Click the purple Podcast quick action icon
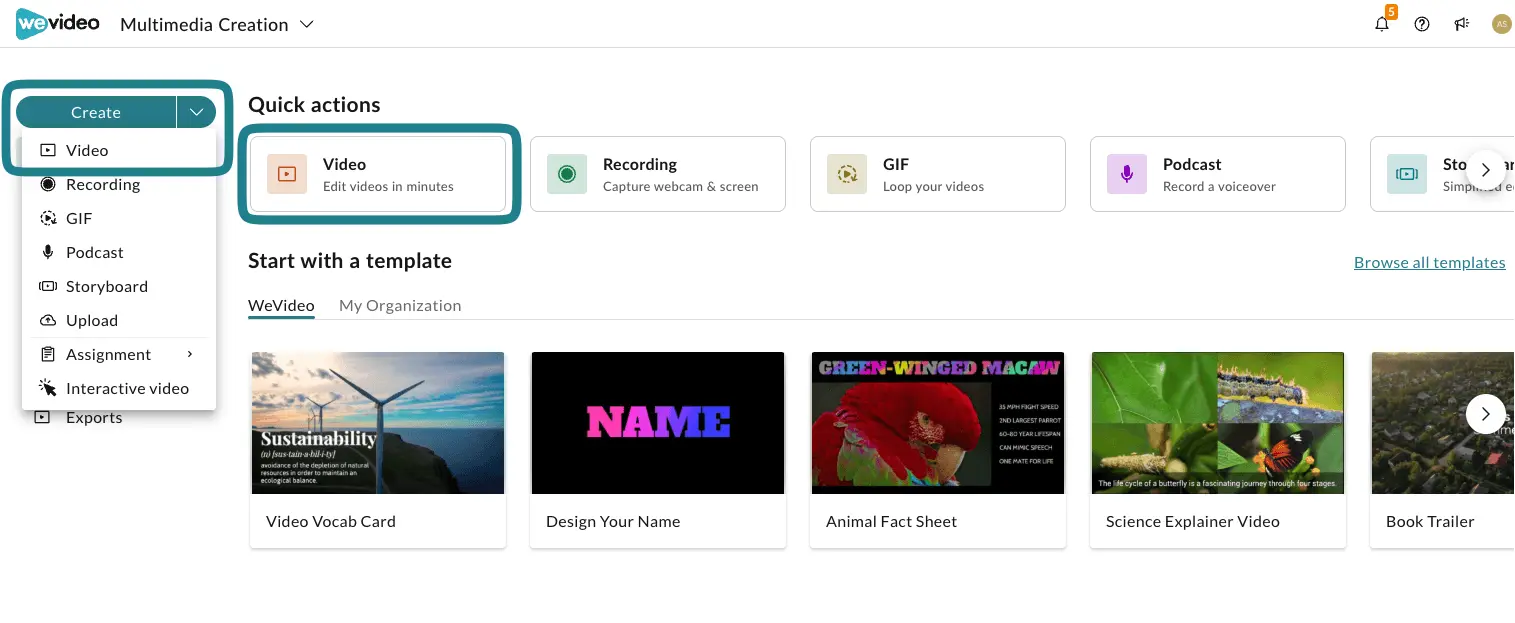The height and width of the screenshot is (623, 1515). click(x=1127, y=174)
